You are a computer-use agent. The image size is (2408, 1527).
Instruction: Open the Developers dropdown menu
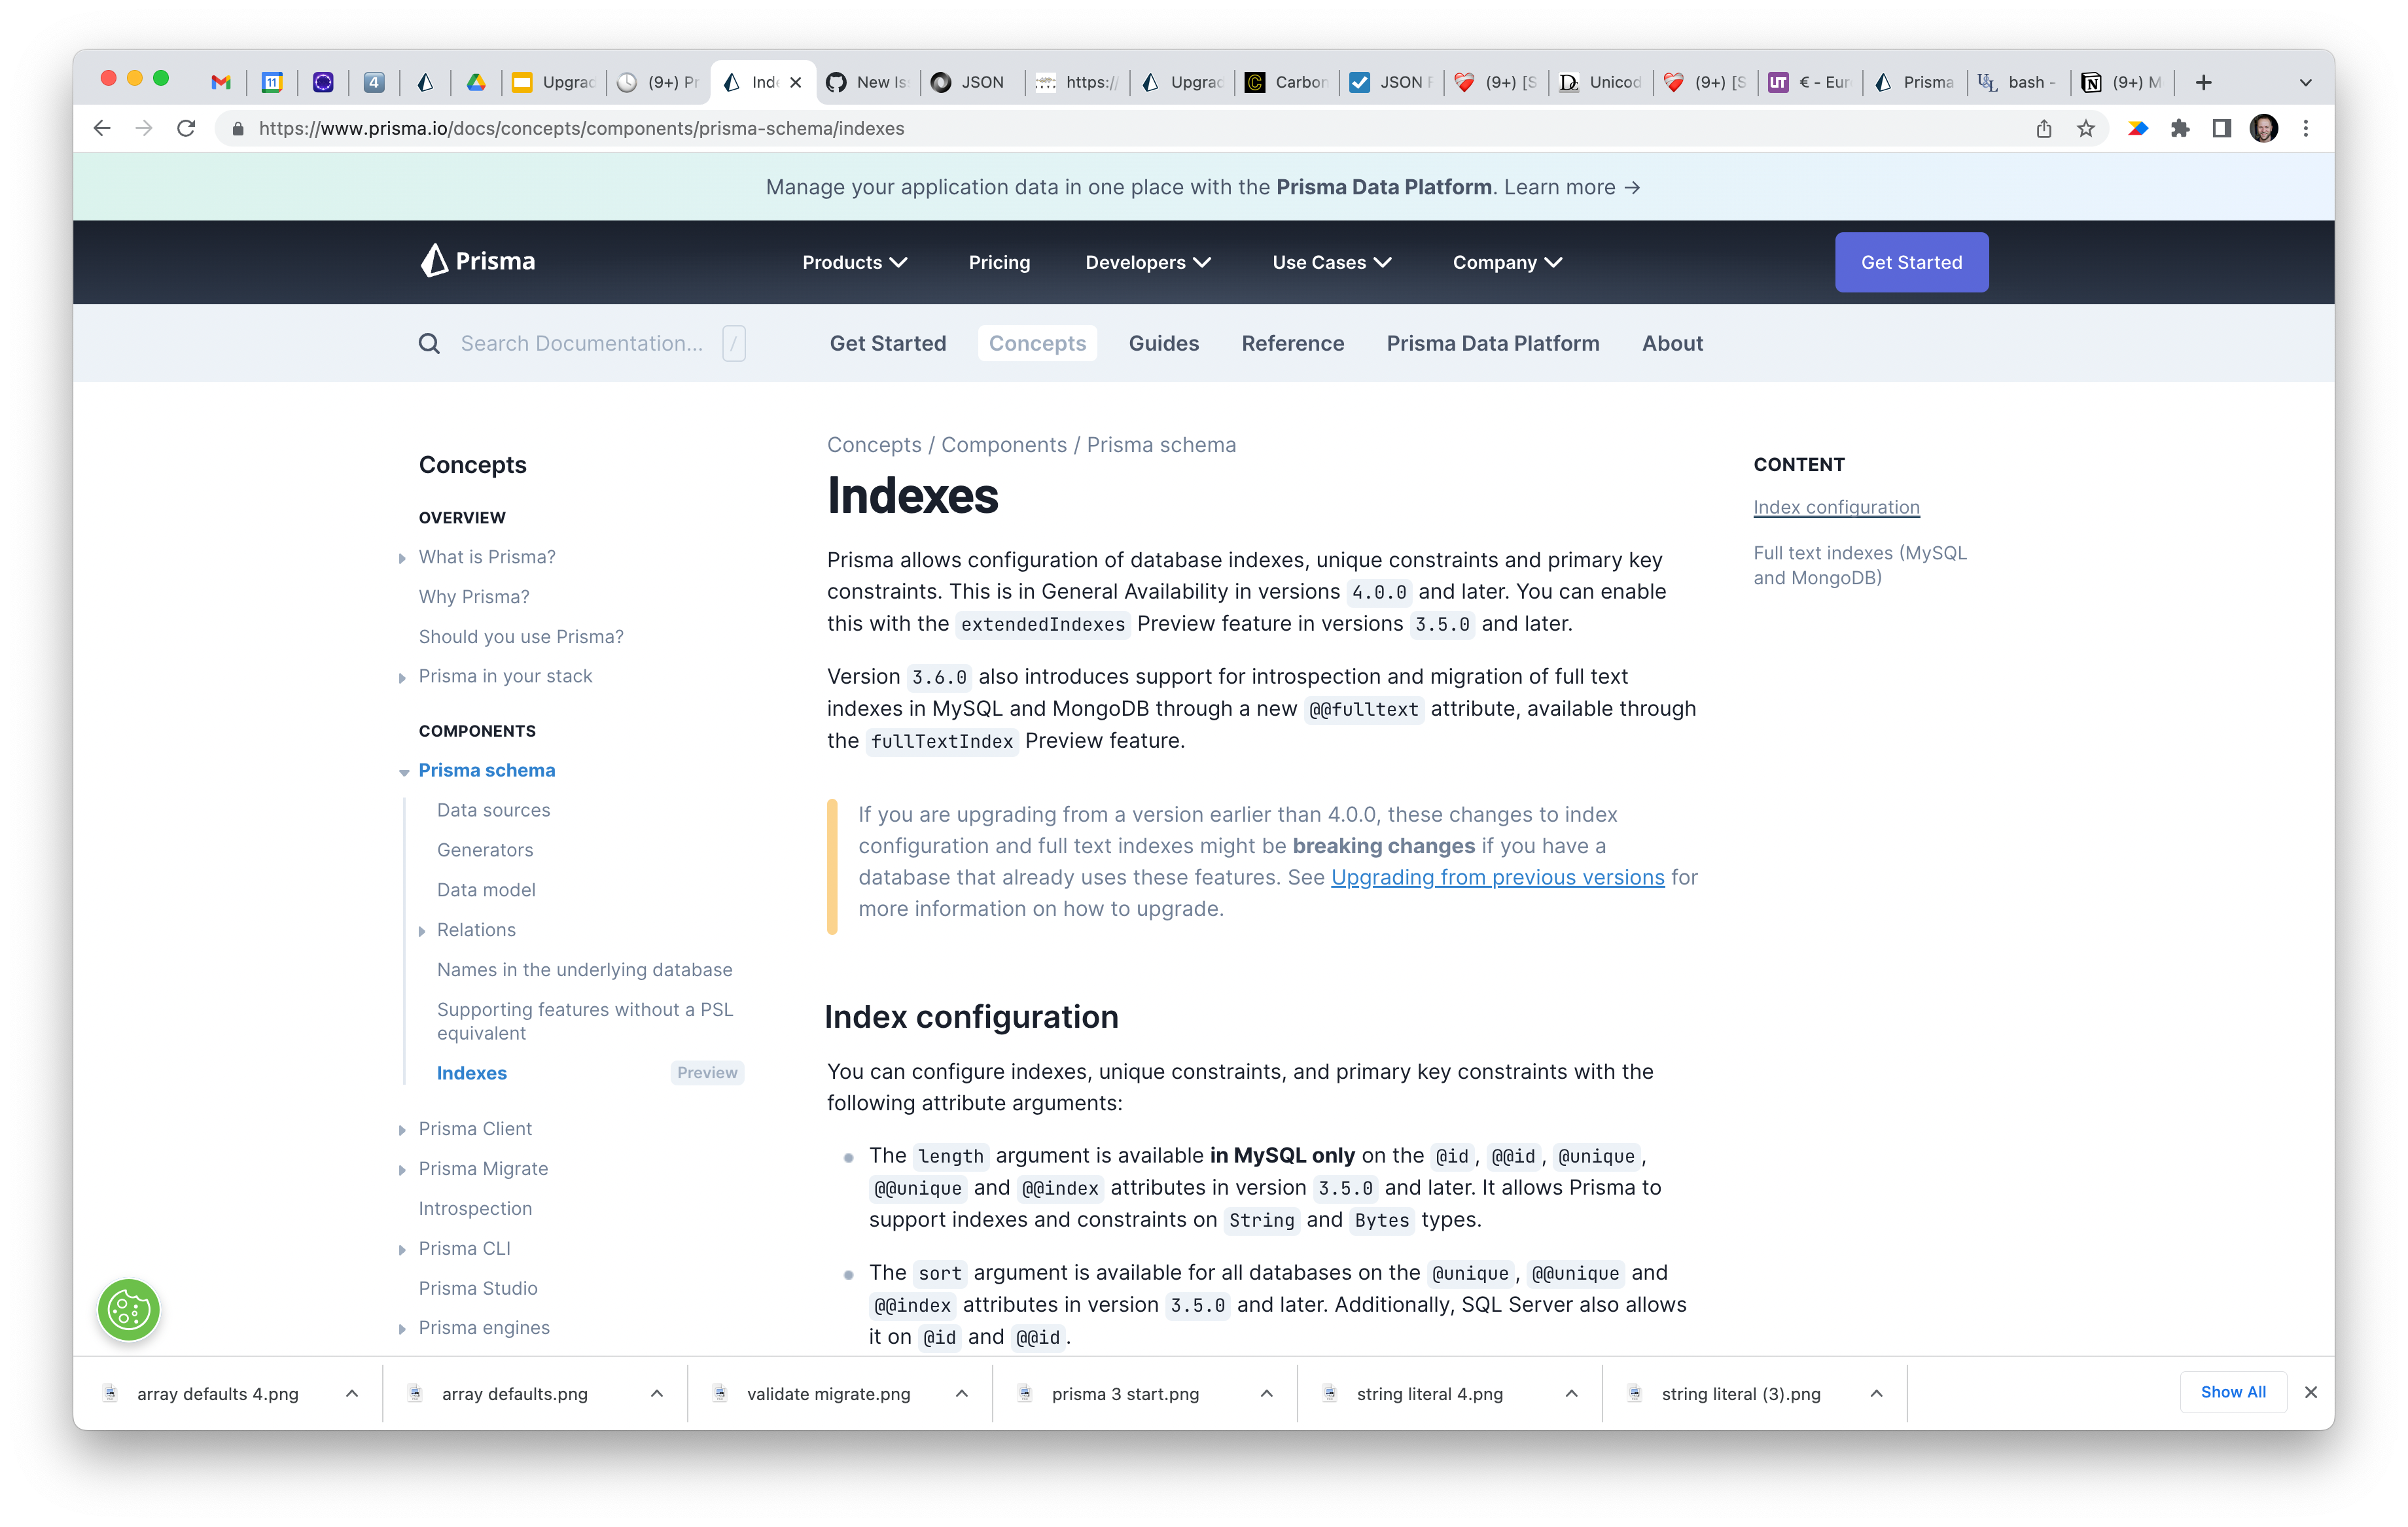tap(1148, 262)
